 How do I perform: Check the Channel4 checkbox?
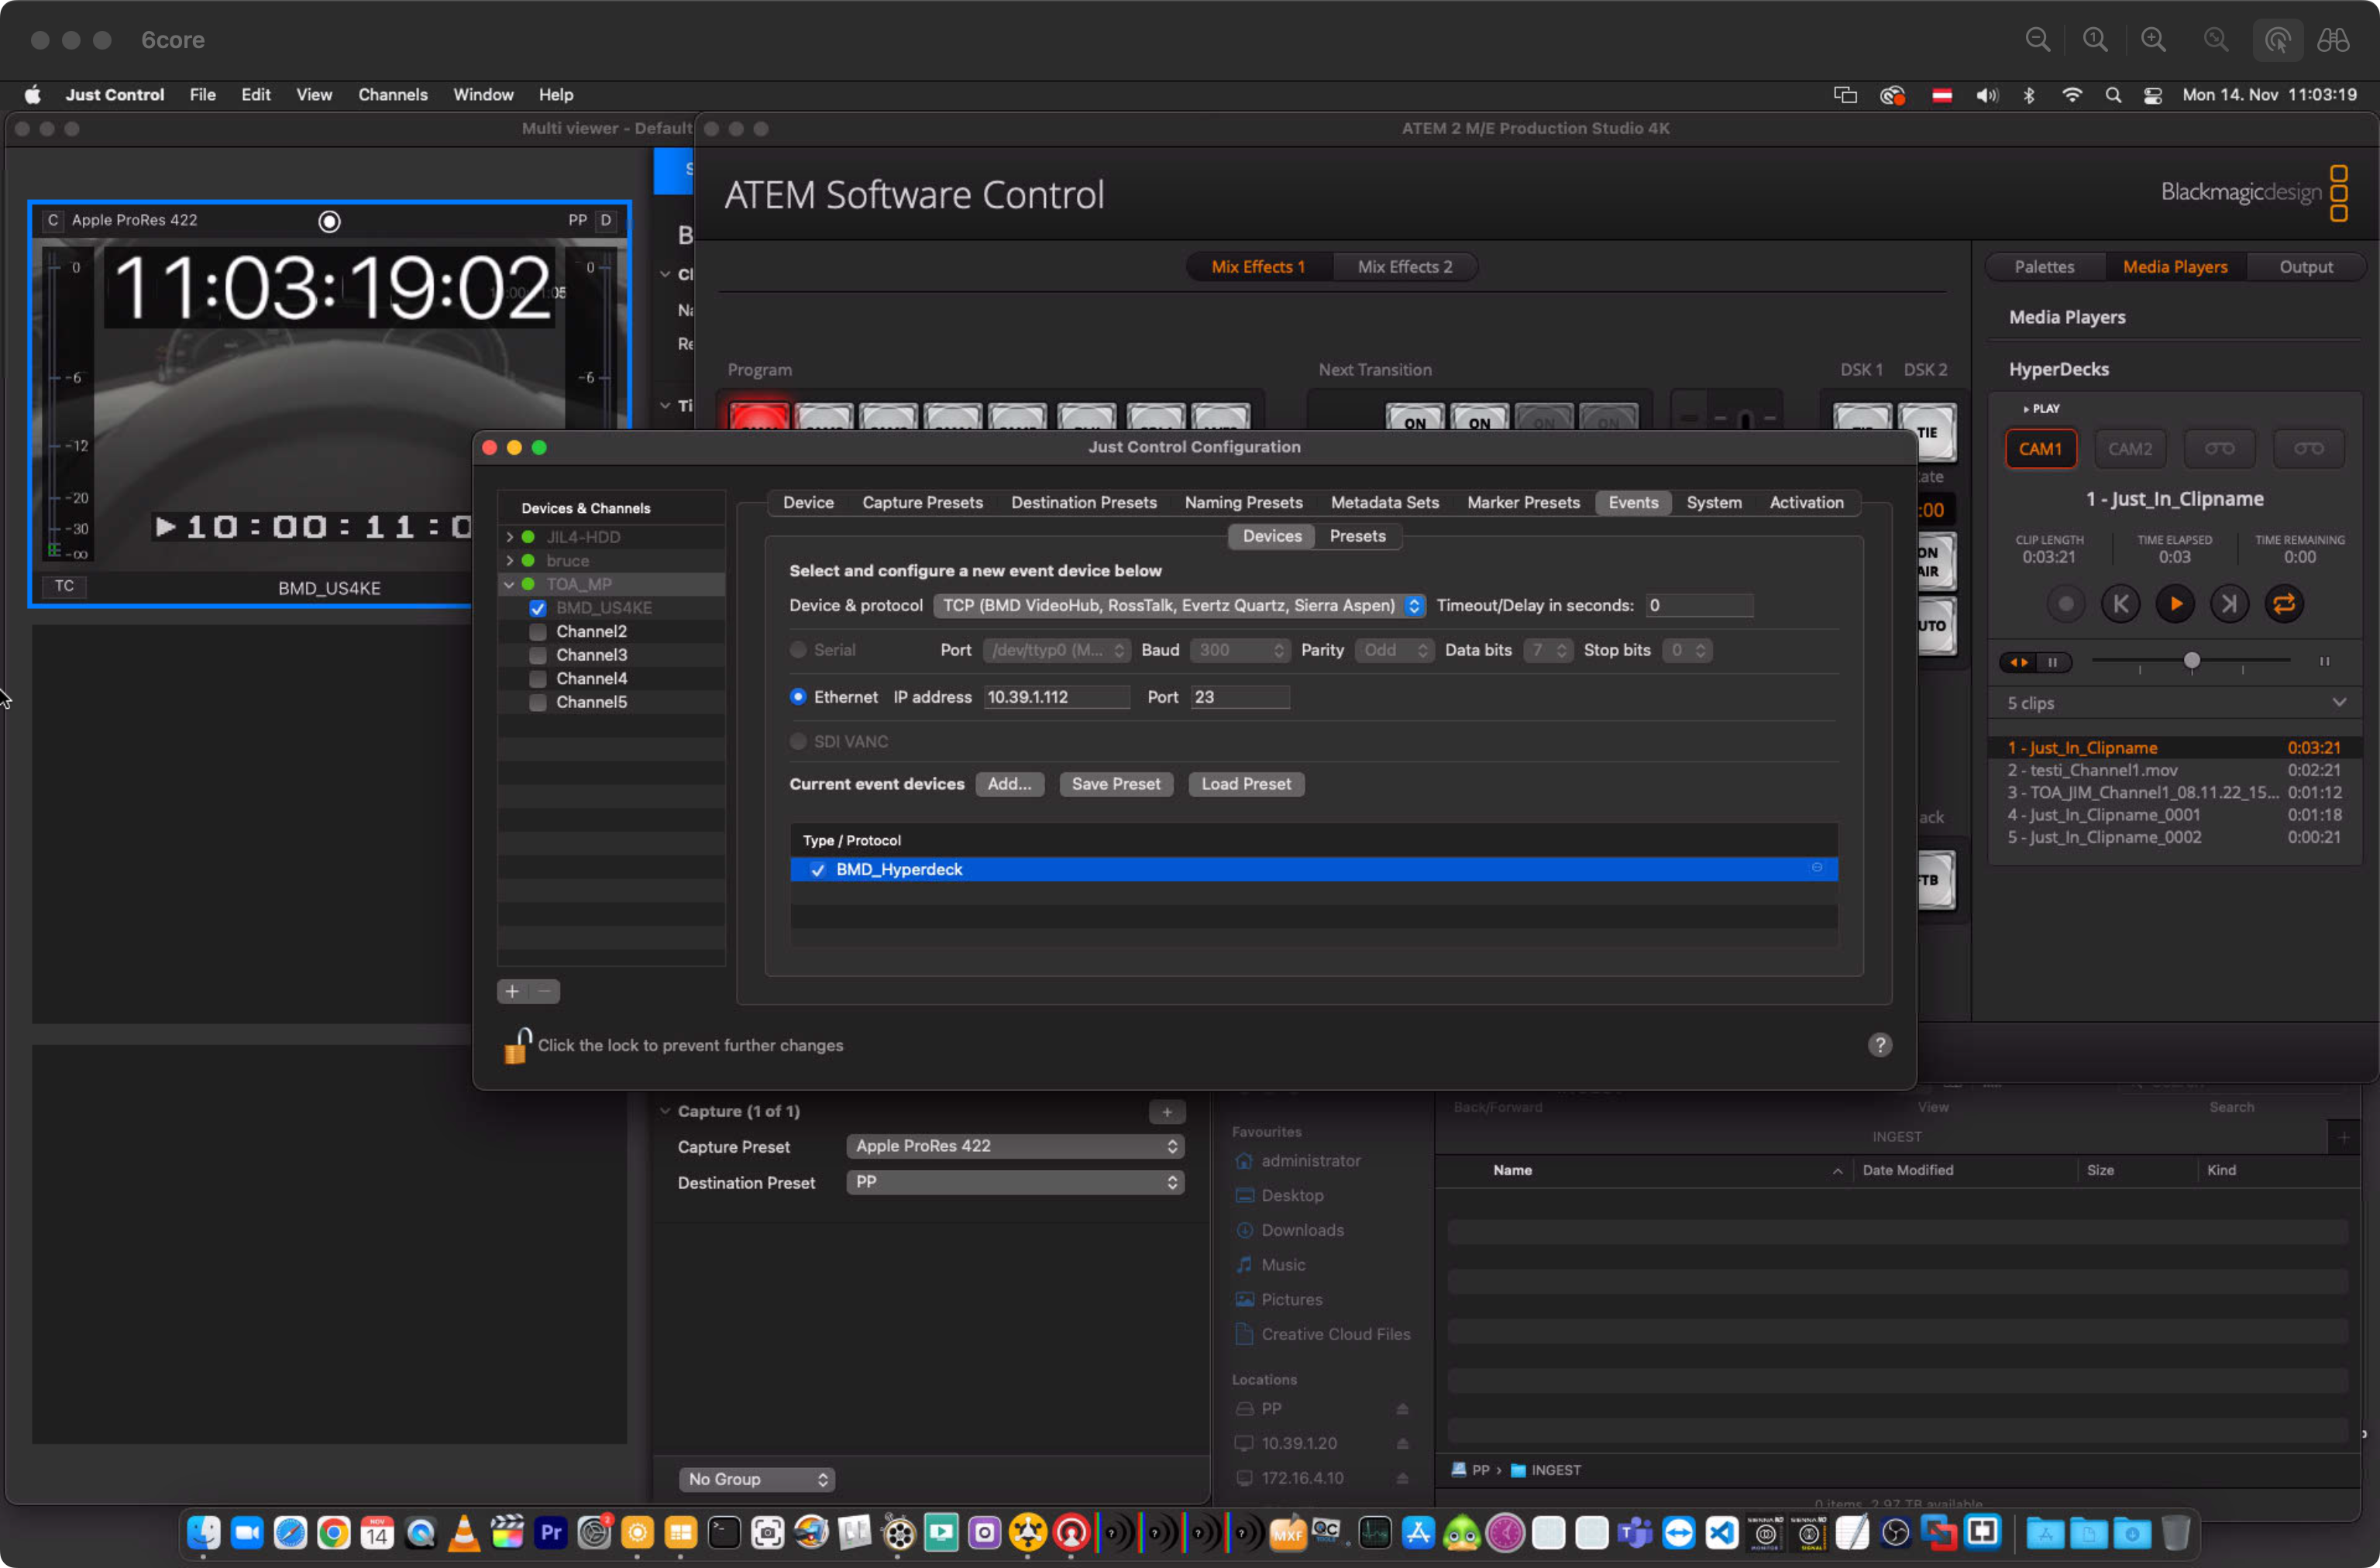537,679
